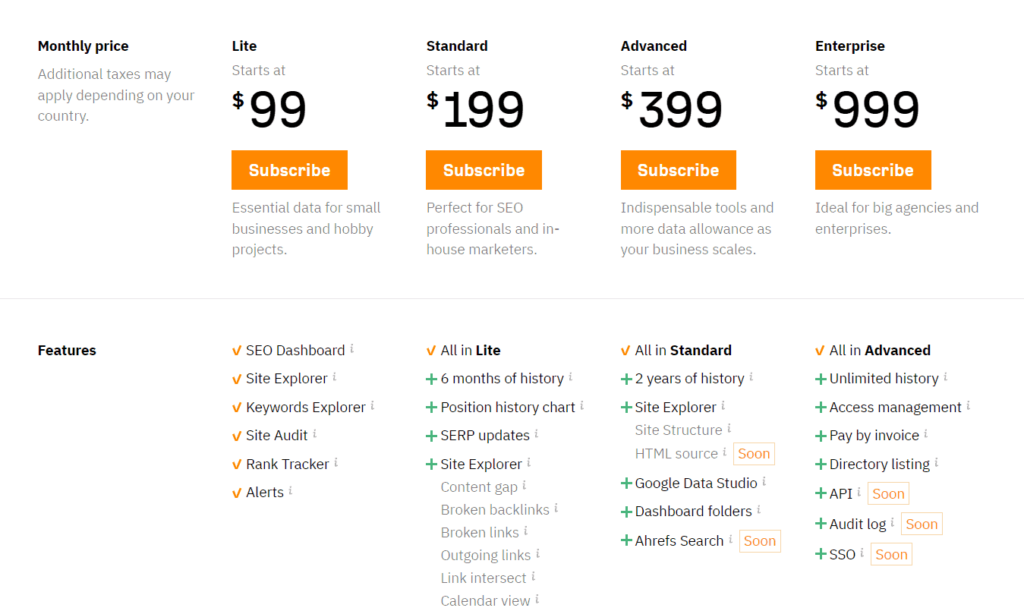Viewport: 1024px width, 611px height.
Task: Click info icon beside Access management
Action: click(968, 406)
